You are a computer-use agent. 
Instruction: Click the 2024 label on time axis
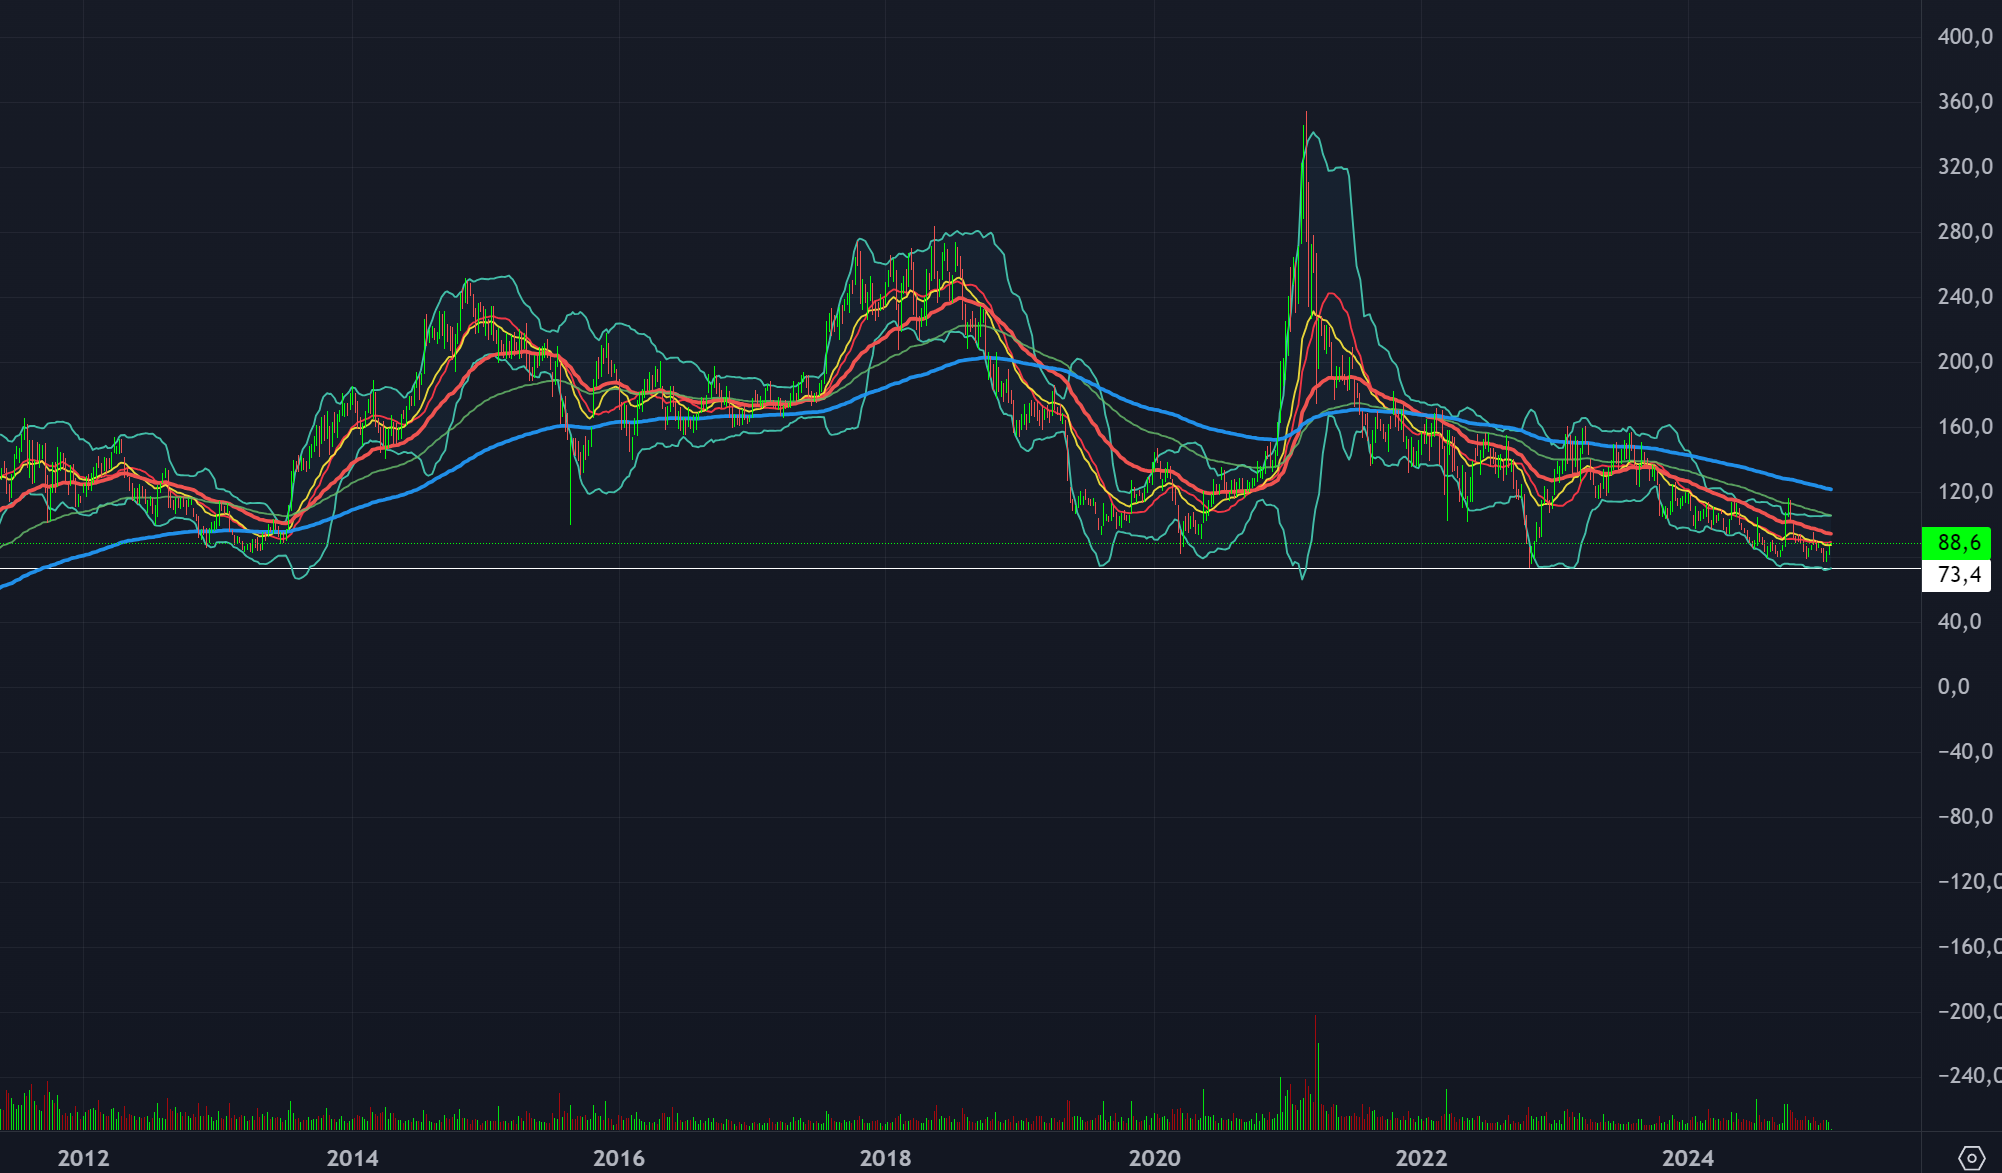click(x=1688, y=1158)
